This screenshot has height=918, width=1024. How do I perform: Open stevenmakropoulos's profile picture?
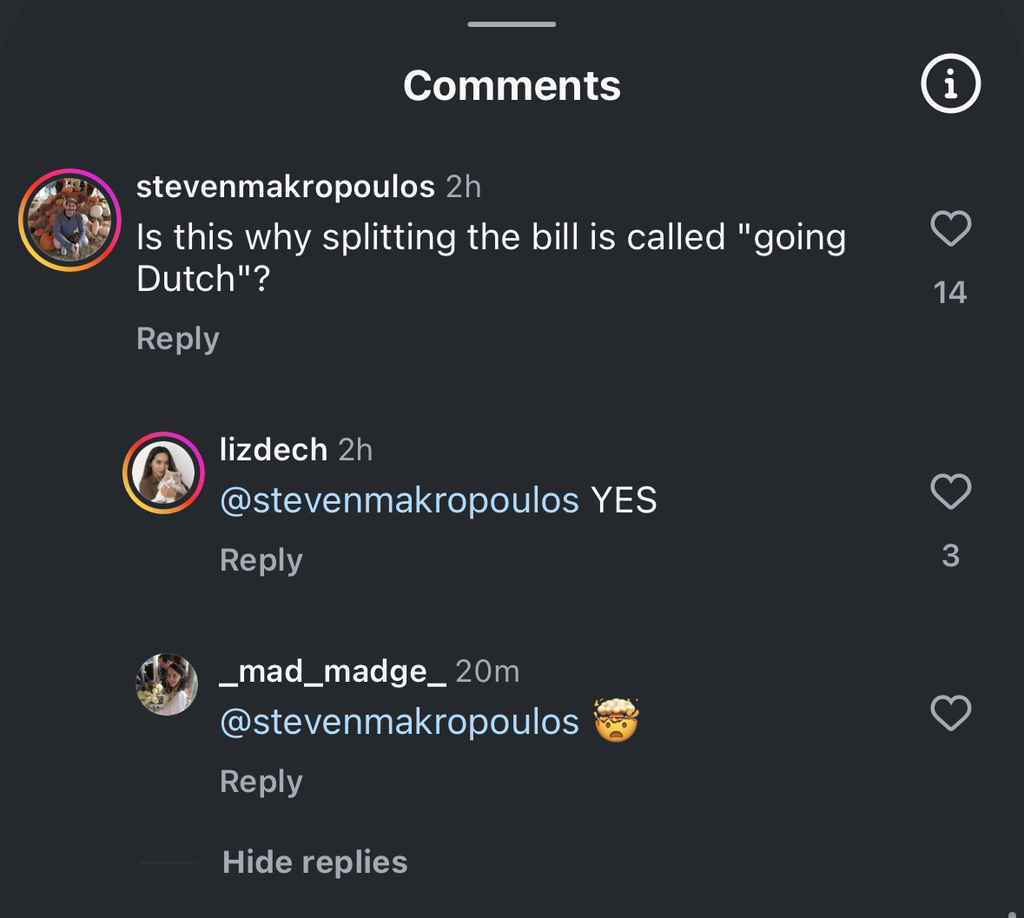click(x=70, y=220)
